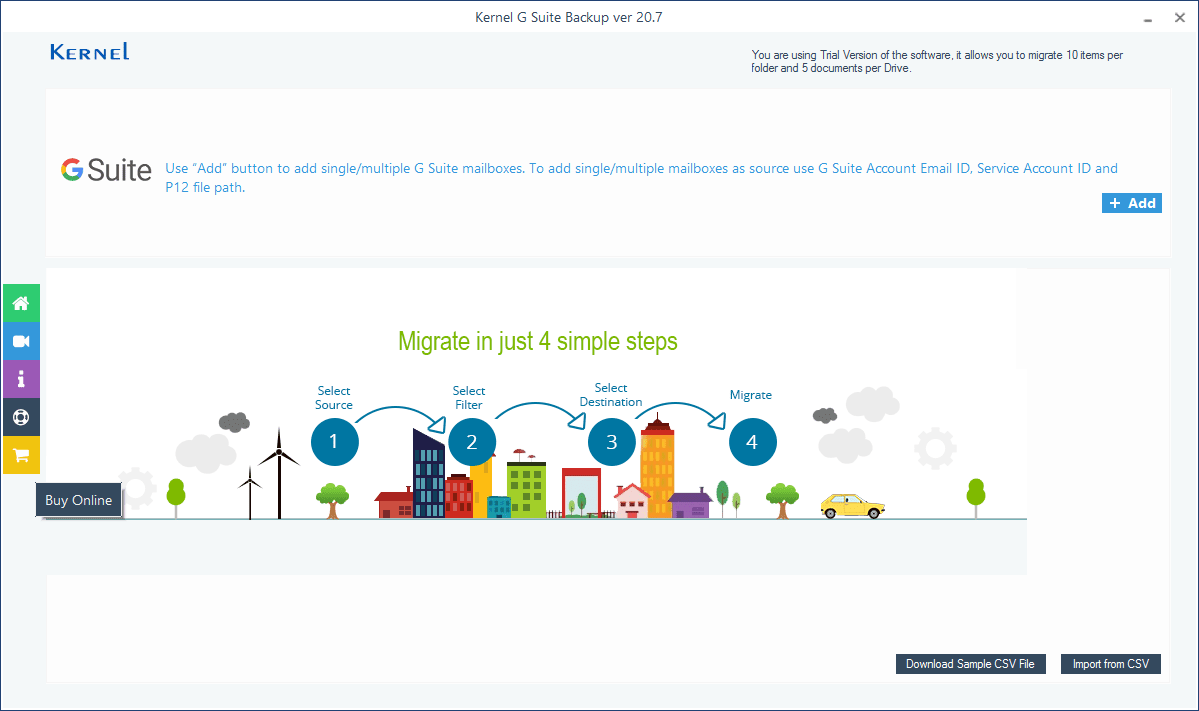
Task: Click the G Suite logo
Action: (x=106, y=170)
